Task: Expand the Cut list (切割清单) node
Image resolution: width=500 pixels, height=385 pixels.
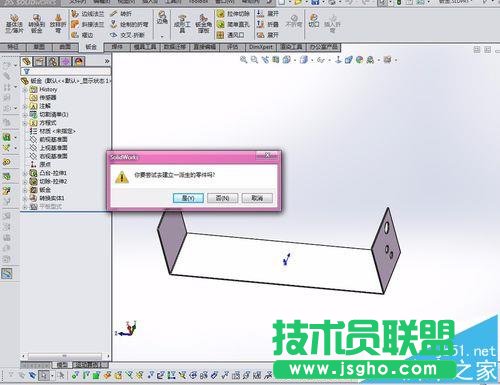Action: pos(25,115)
